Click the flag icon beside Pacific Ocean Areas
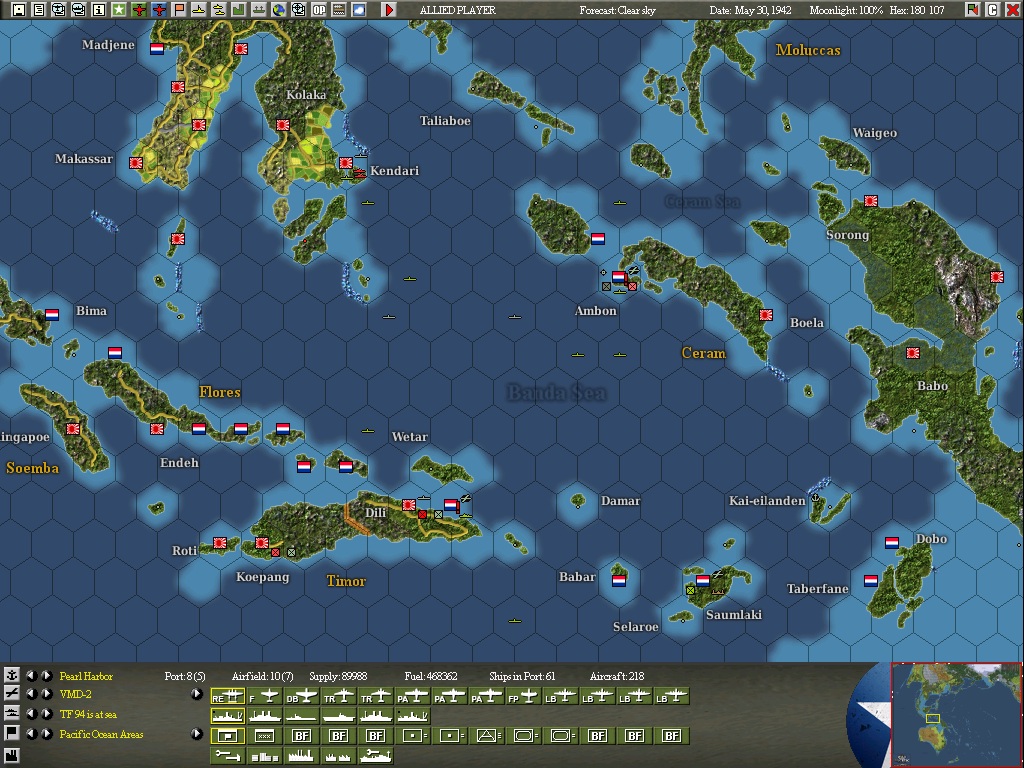Viewport: 1024px width, 768px height. [x=12, y=733]
